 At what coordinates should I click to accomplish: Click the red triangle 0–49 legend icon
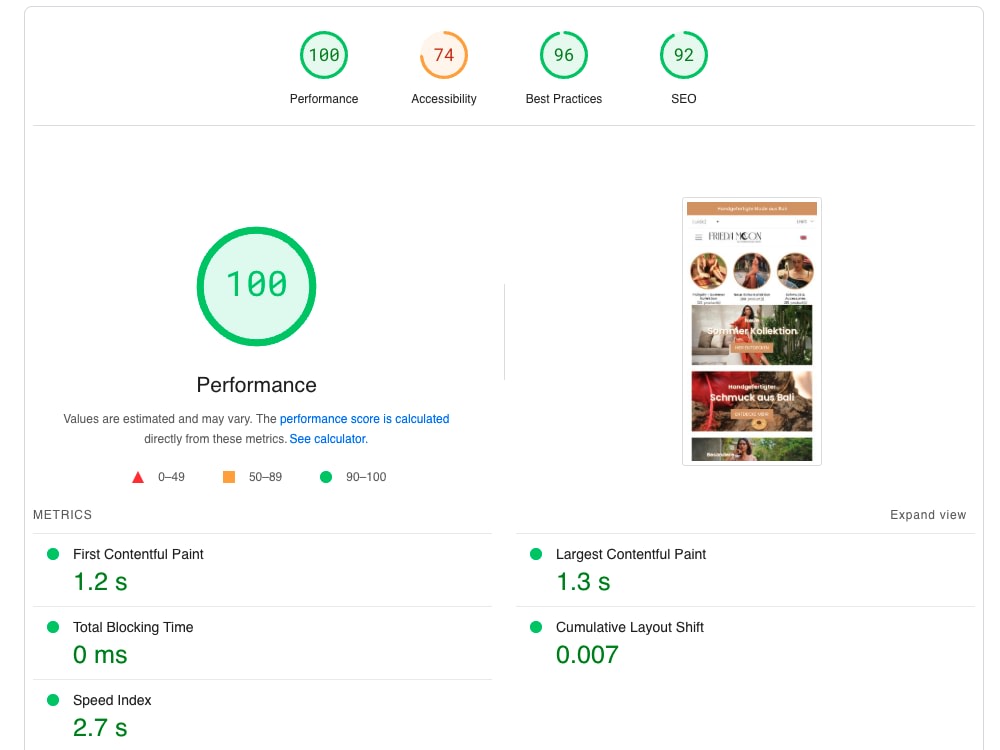138,477
